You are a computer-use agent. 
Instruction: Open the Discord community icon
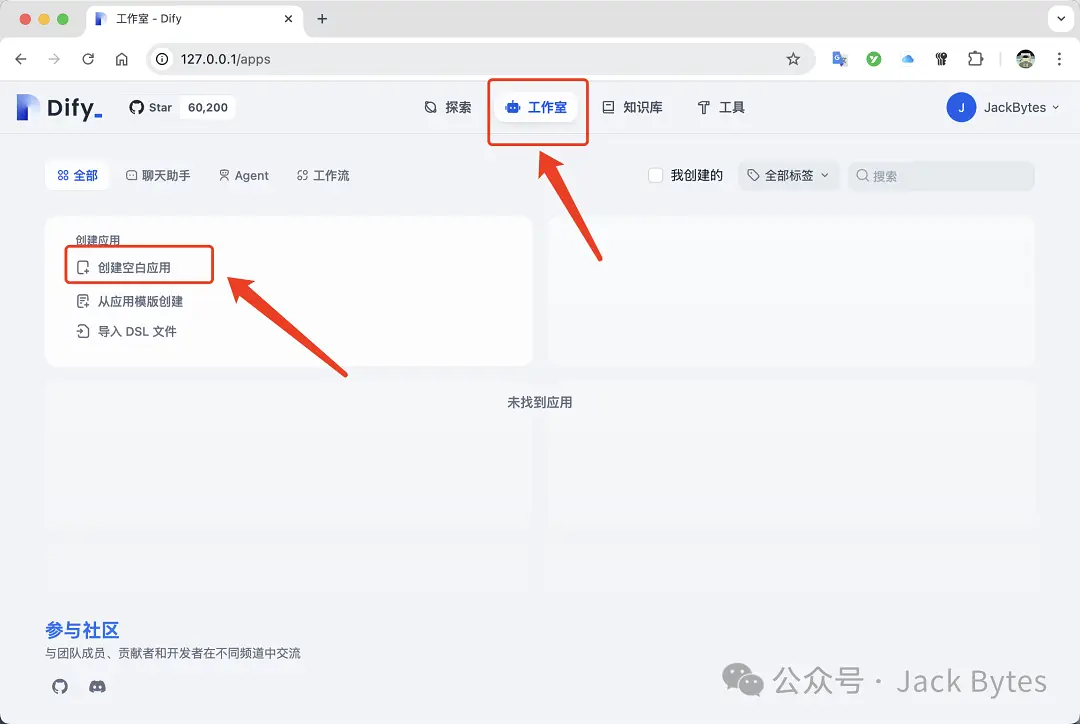(x=95, y=686)
